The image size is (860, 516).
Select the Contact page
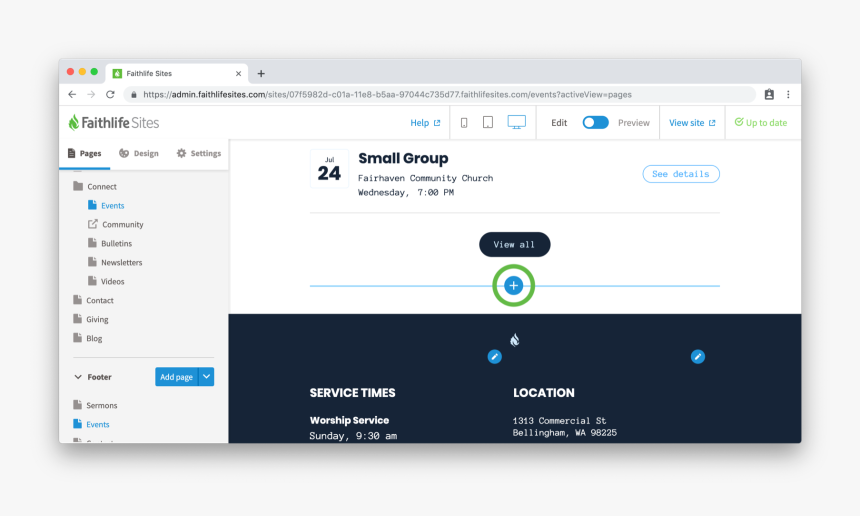point(99,300)
